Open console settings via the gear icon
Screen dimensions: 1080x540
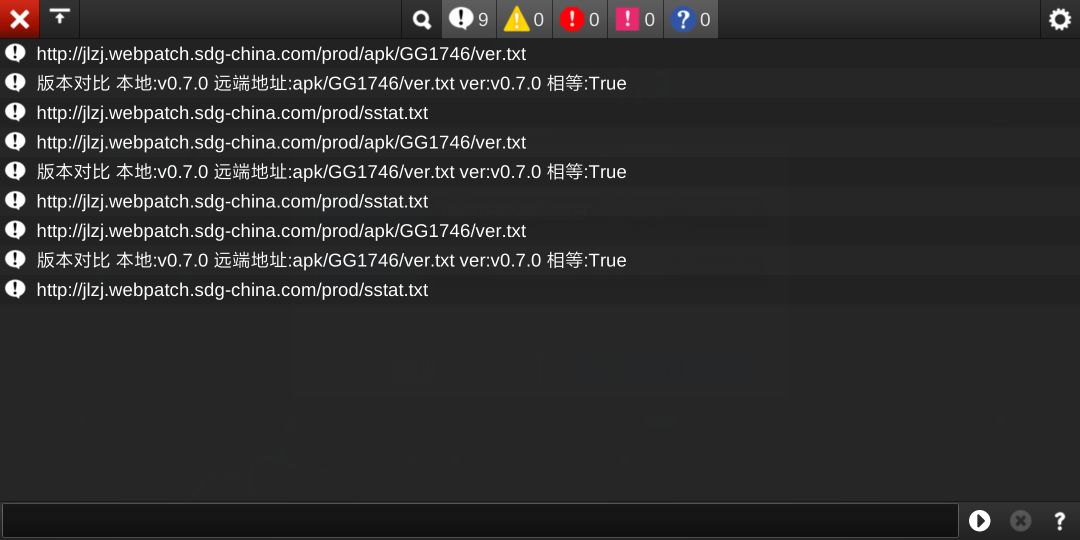(1060, 19)
